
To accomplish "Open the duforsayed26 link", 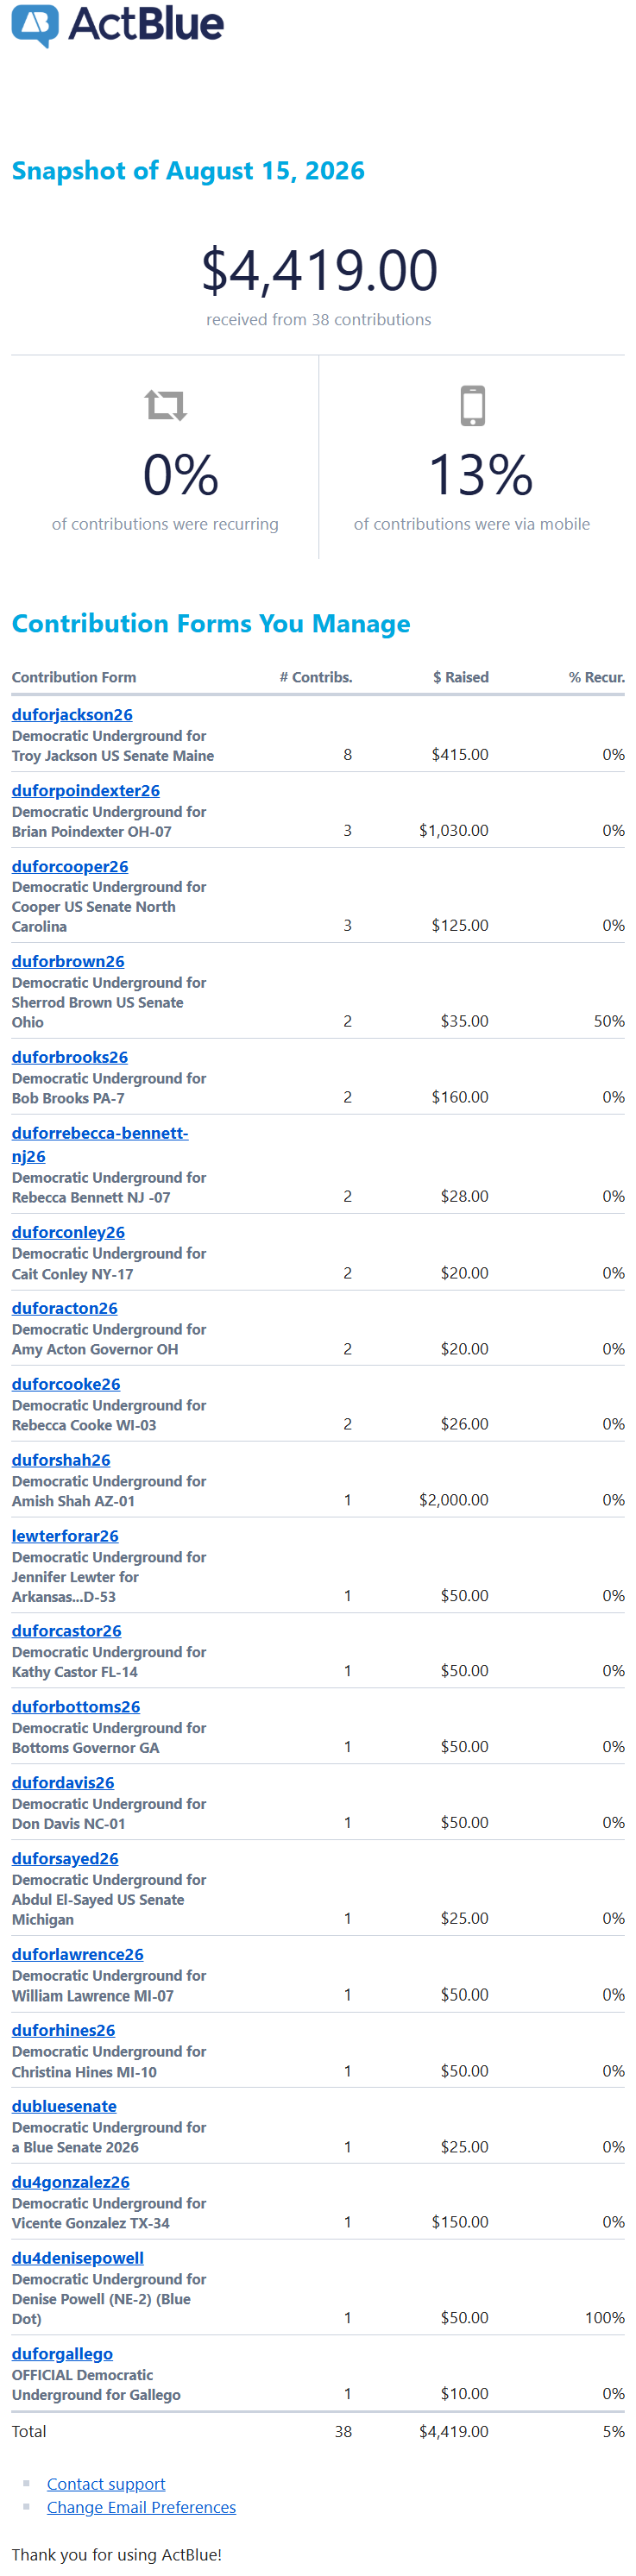I will pos(65,1859).
